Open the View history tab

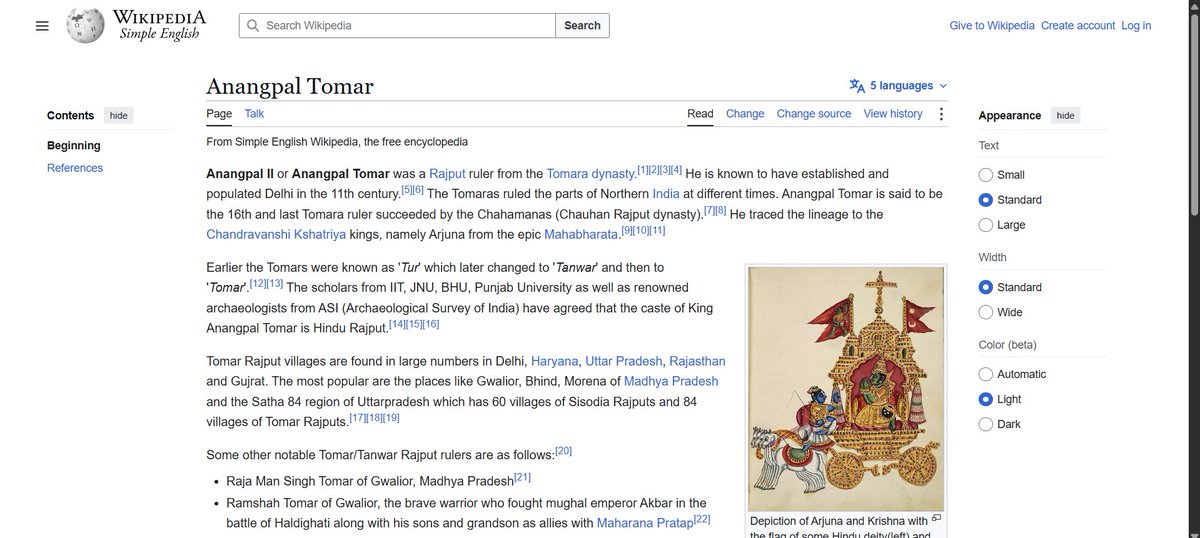[893, 114]
